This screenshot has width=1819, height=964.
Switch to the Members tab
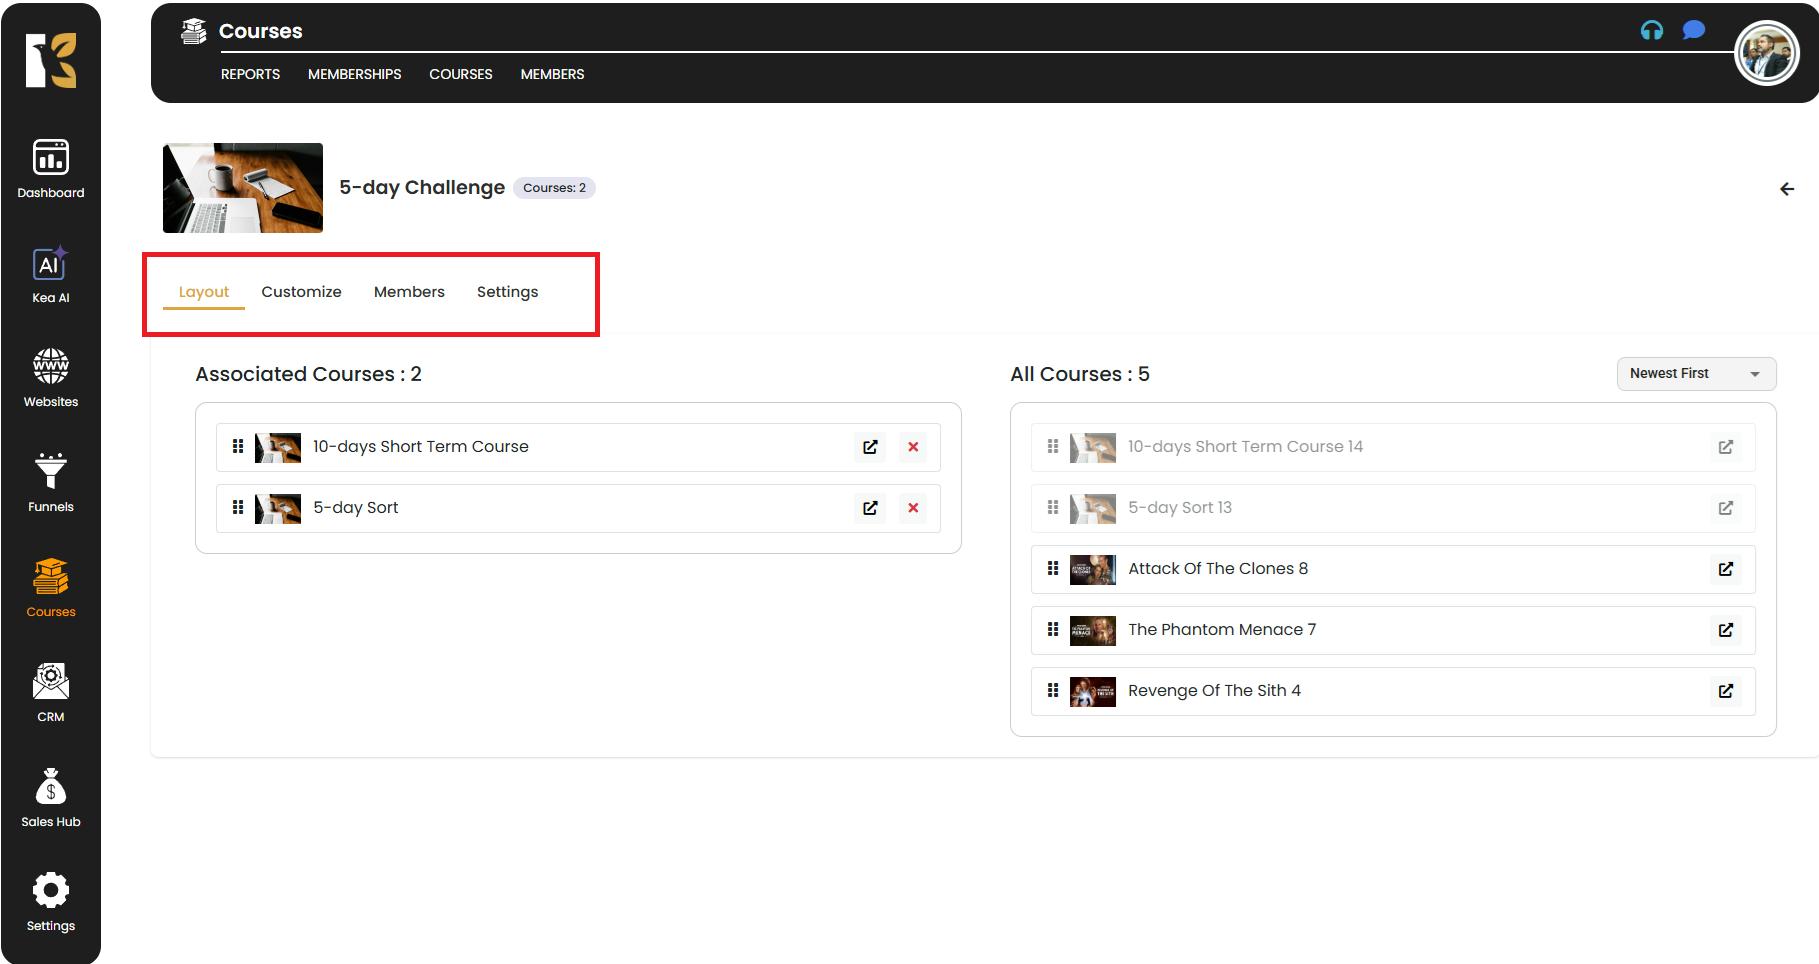pyautogui.click(x=409, y=292)
